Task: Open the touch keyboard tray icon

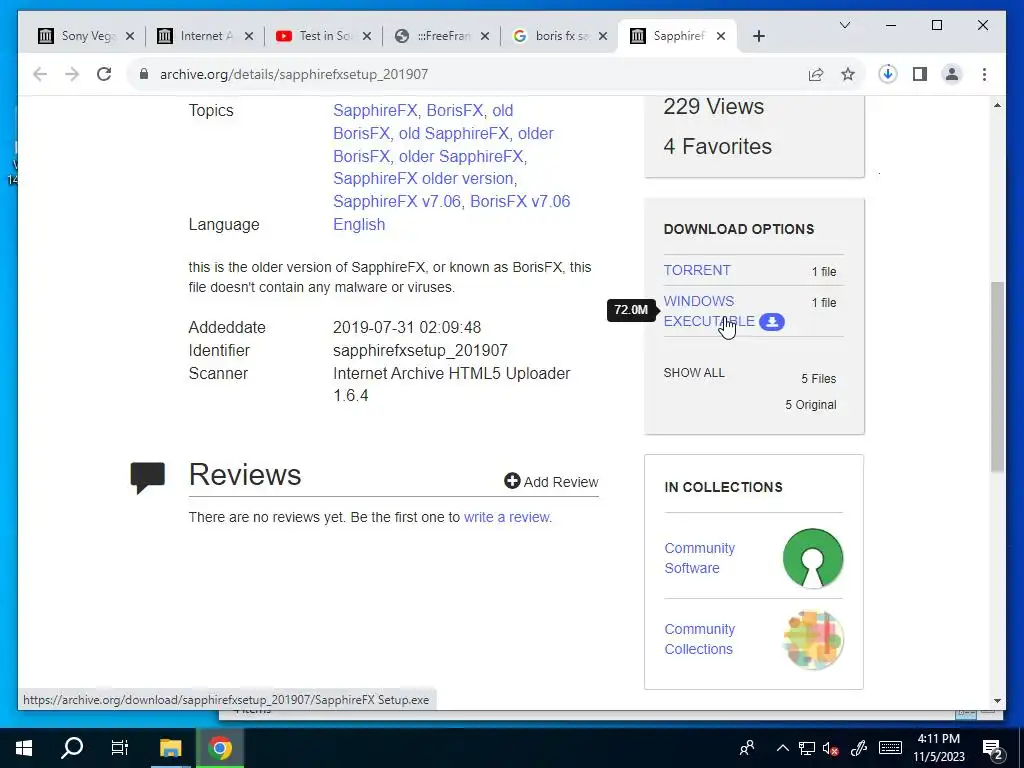Action: click(x=890, y=748)
